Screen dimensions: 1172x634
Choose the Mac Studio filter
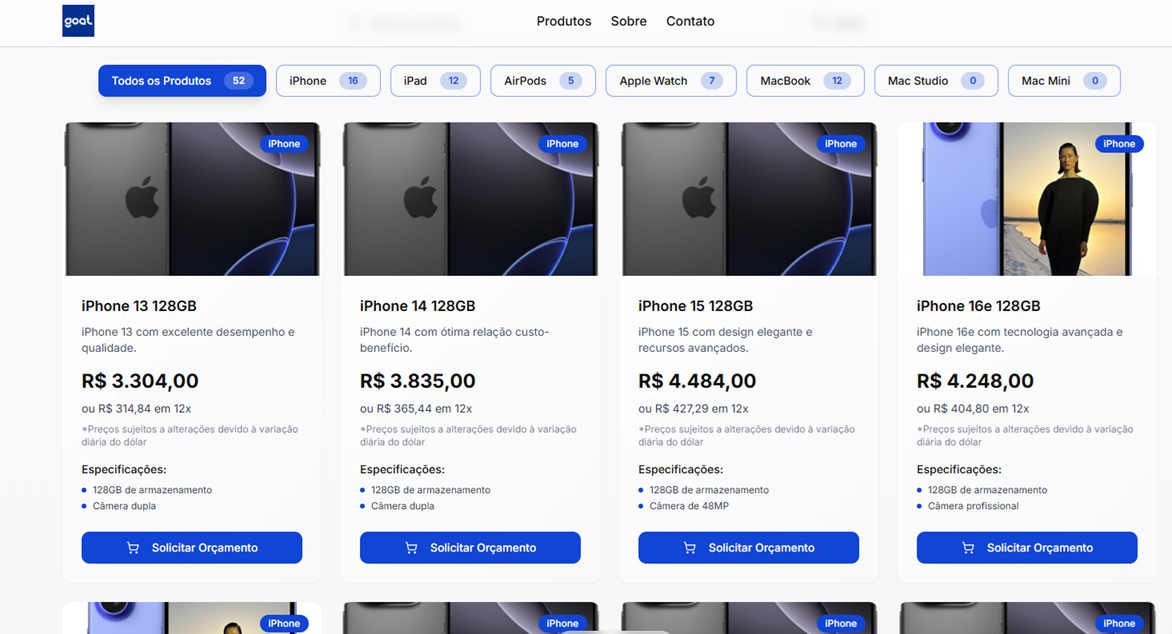[x=936, y=81]
